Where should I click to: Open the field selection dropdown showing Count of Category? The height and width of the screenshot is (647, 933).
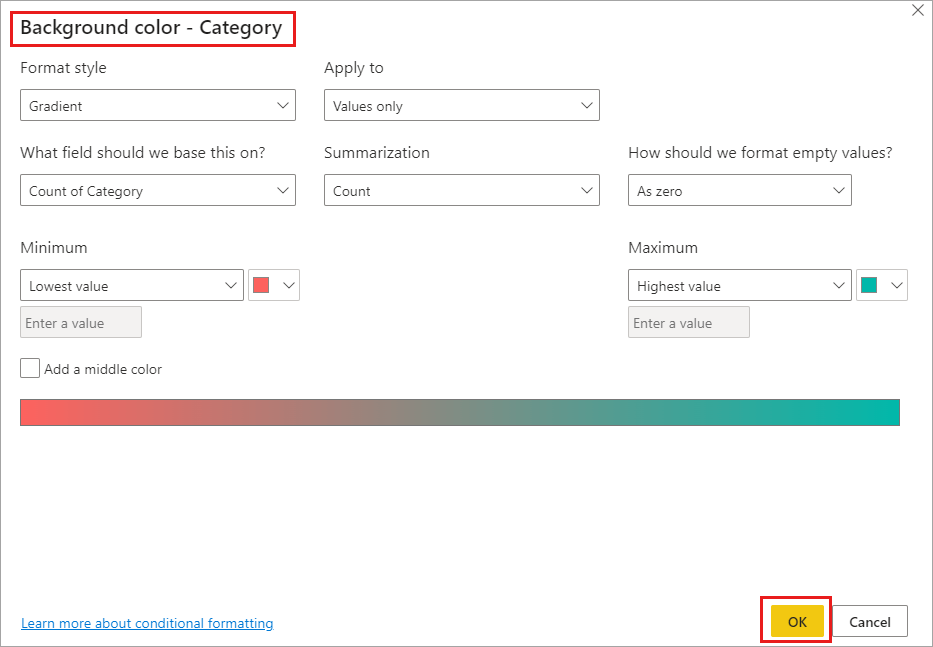pos(157,191)
